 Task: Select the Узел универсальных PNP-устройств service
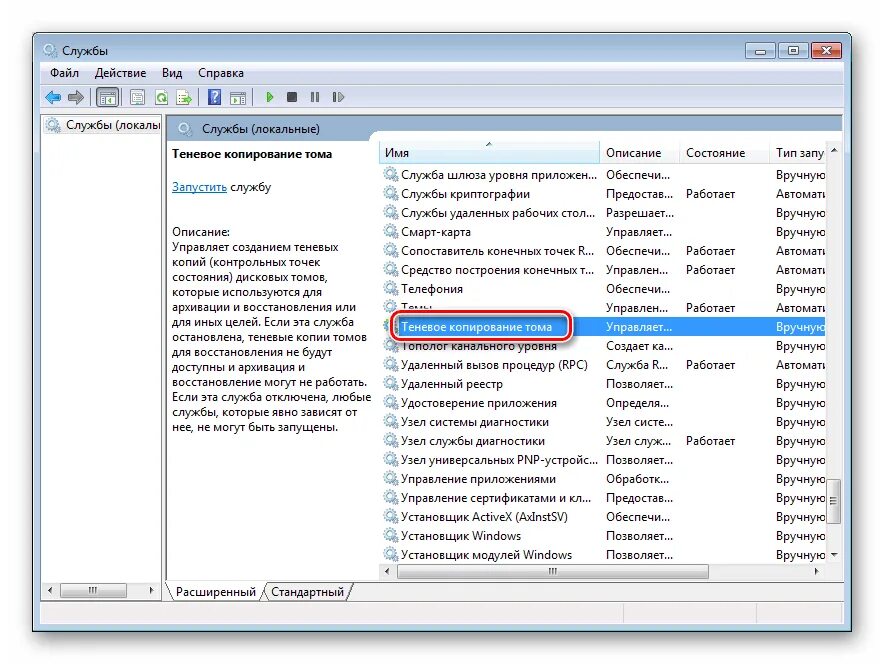pos(603,460)
